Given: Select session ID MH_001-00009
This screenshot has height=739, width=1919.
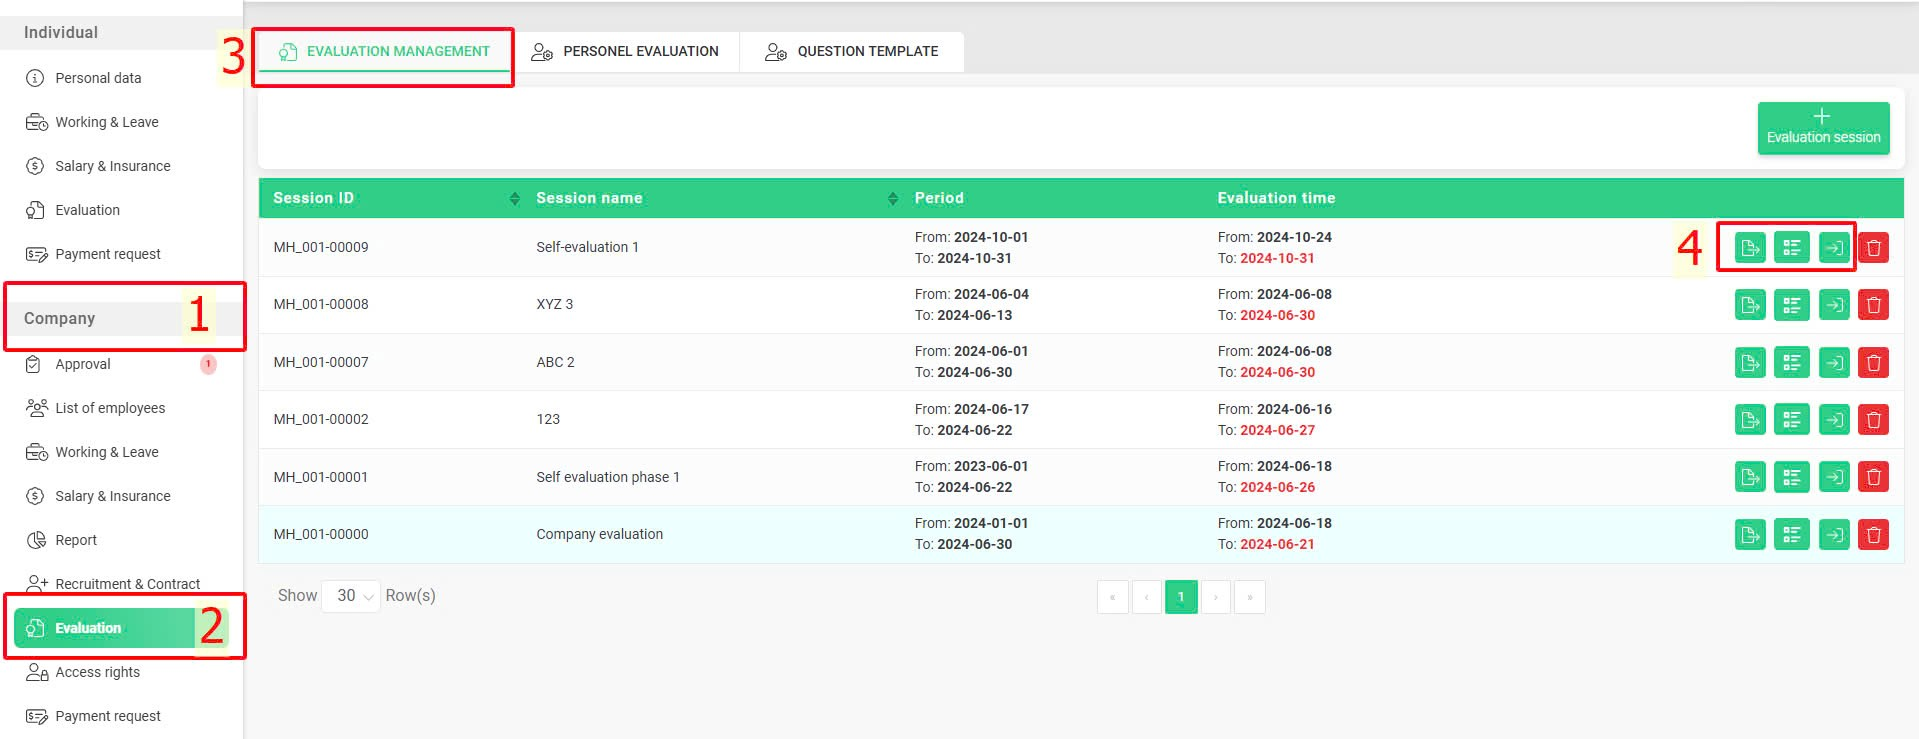Looking at the screenshot, I should 321,247.
